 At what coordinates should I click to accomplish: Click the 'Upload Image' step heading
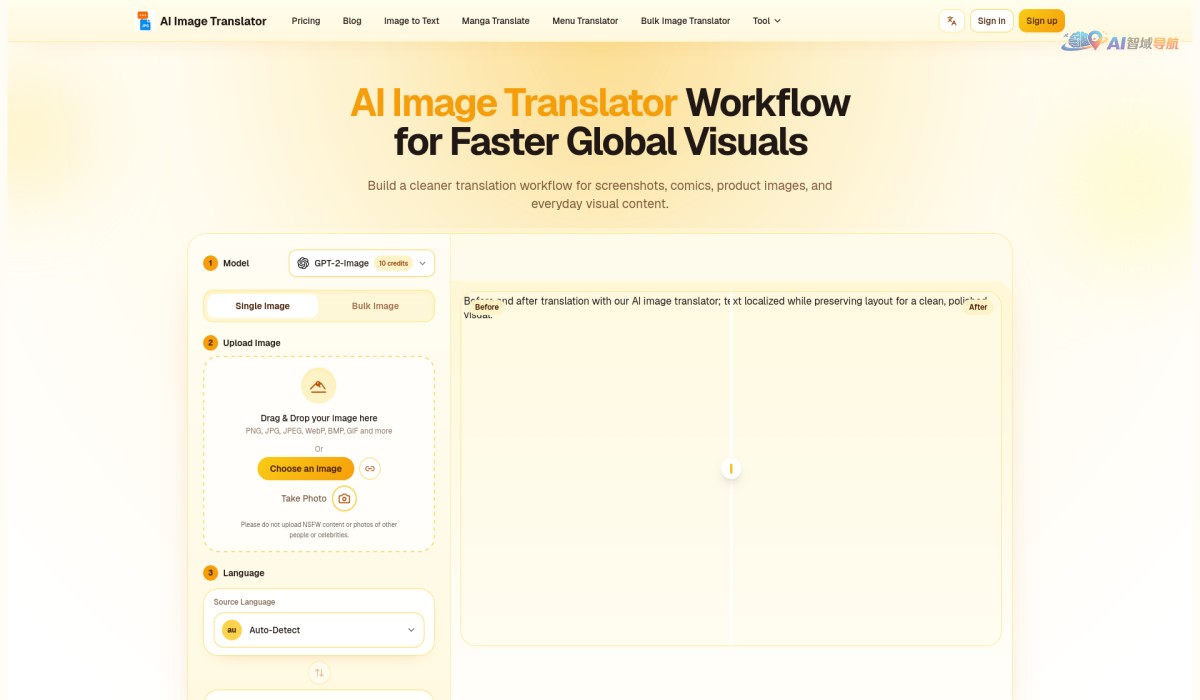(x=252, y=343)
